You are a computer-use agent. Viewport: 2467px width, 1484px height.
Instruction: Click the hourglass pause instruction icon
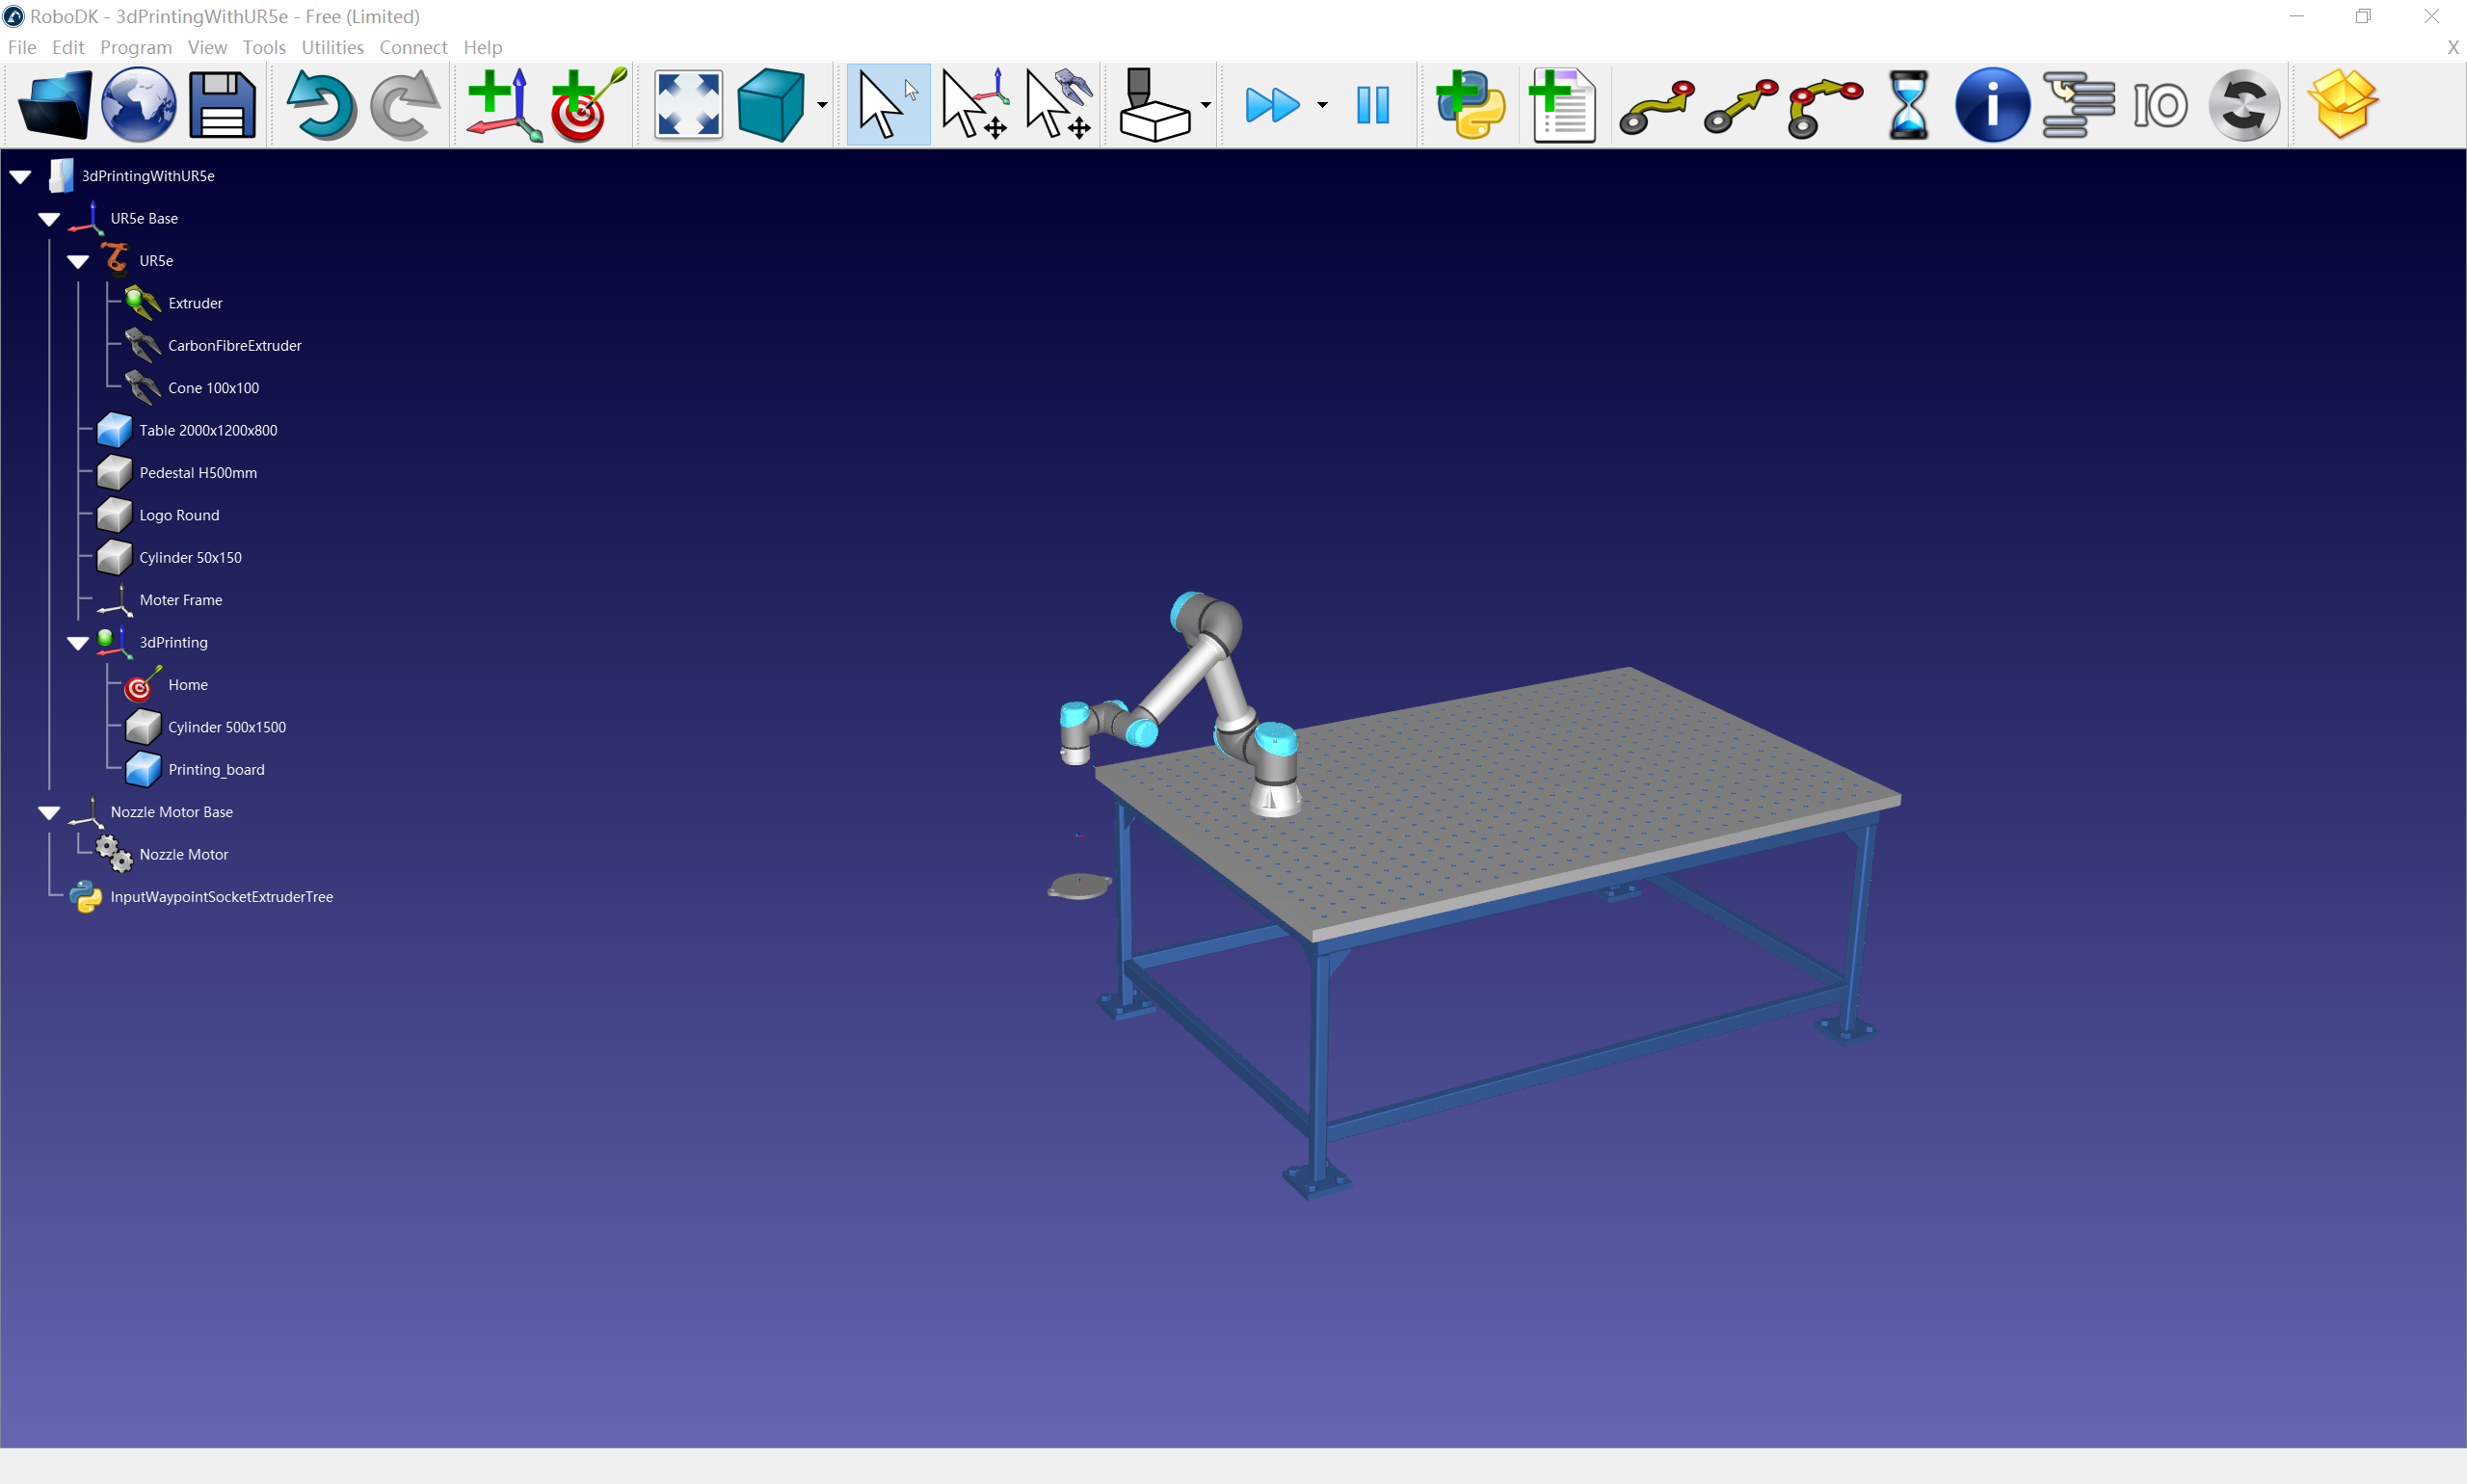[1908, 104]
